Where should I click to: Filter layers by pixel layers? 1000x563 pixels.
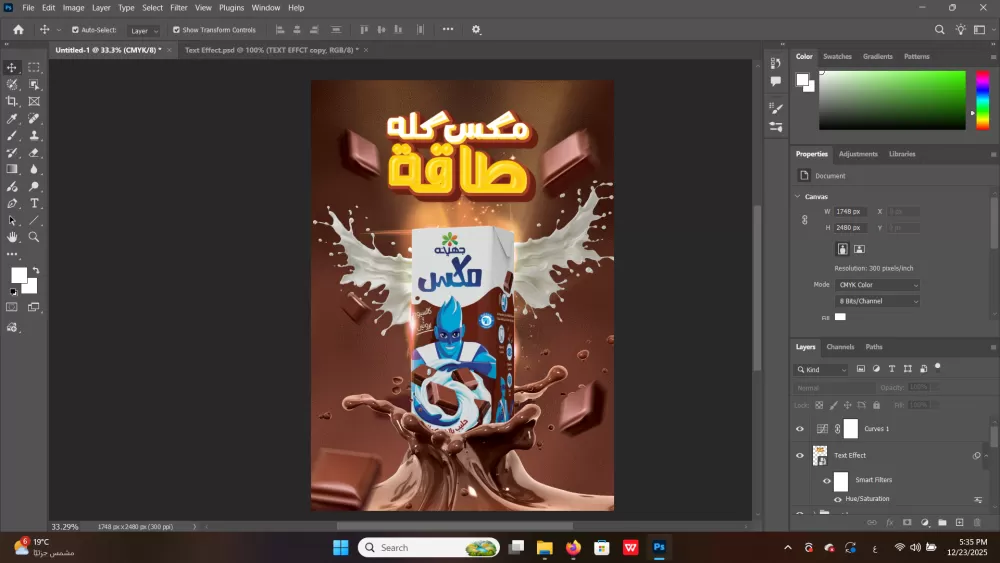(860, 369)
